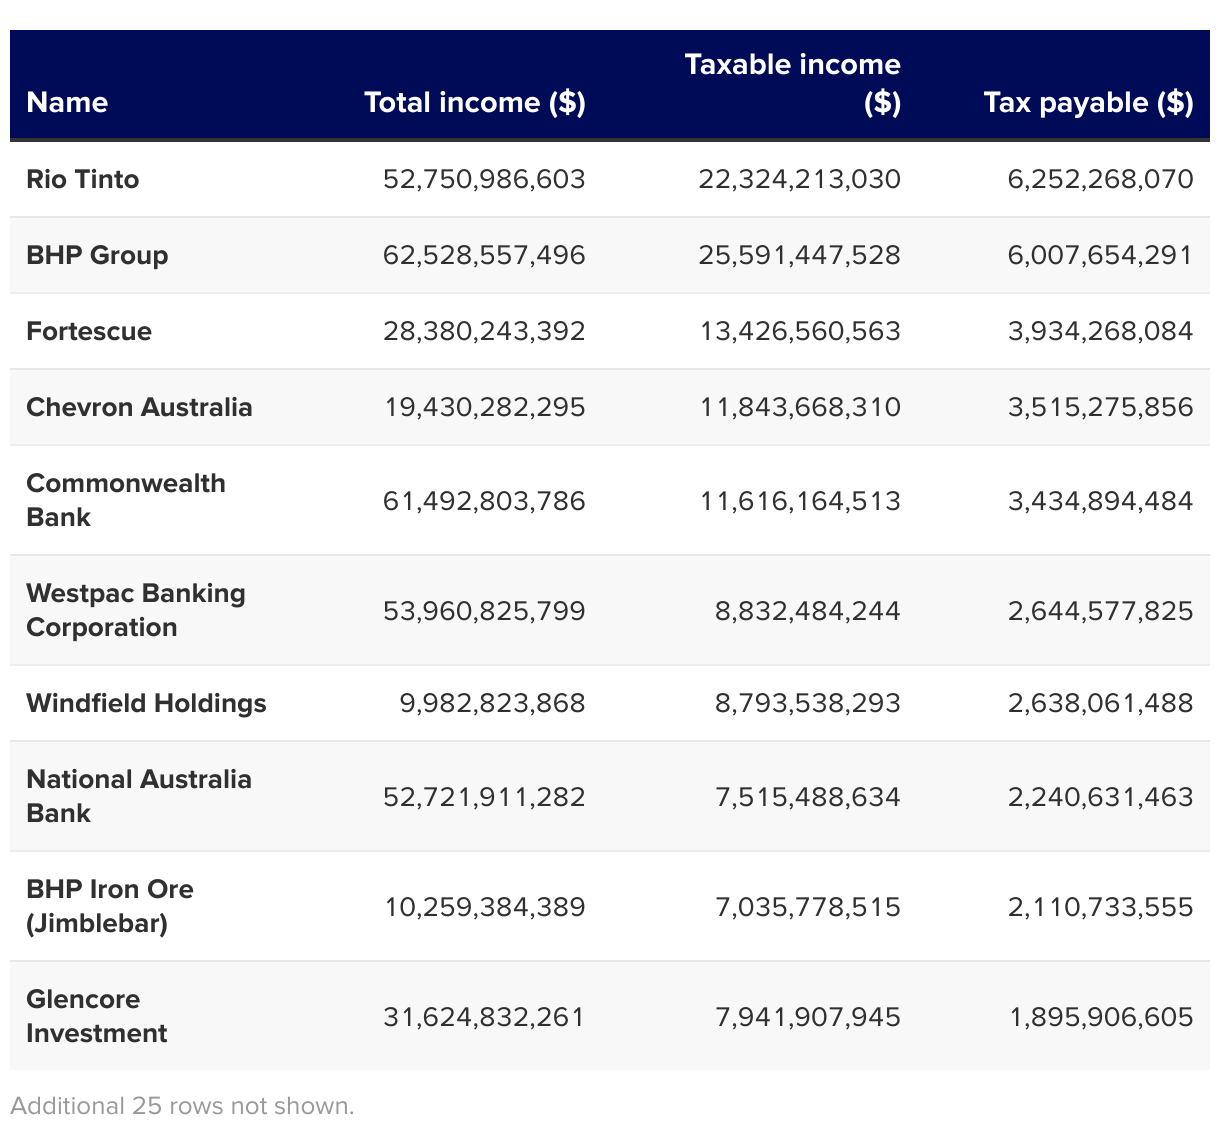Select Windfield Holdings total income 9,982,823,868
This screenshot has height=1132, width=1220.
(x=492, y=703)
